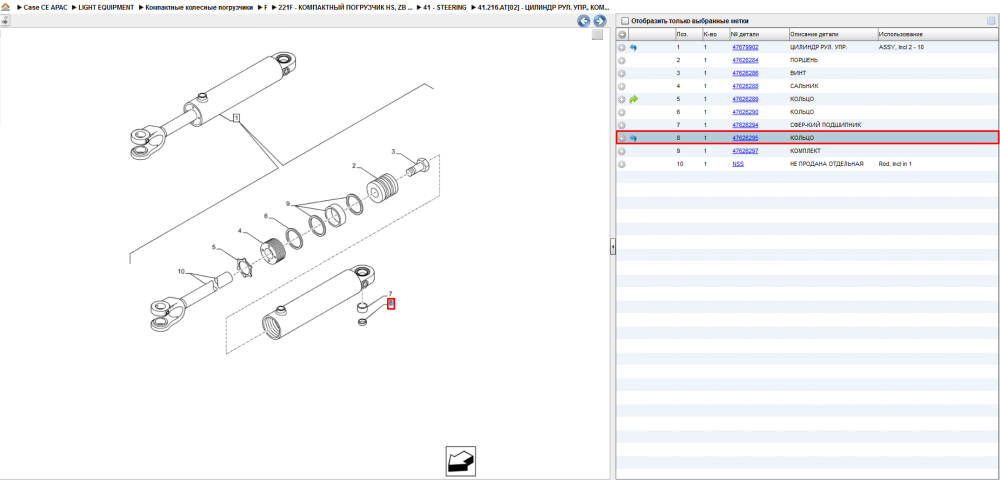Viewport: 1000px width, 480px height.
Task: Click callout label 5 on the diagram
Action: [x=214, y=248]
